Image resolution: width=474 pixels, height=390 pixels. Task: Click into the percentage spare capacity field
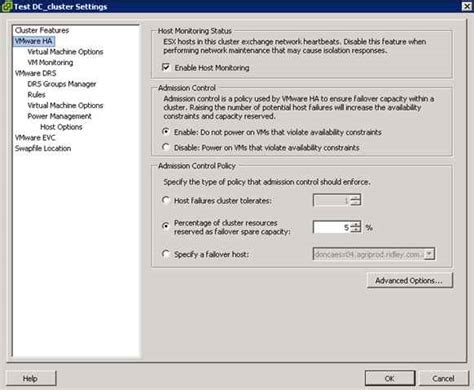(x=332, y=227)
